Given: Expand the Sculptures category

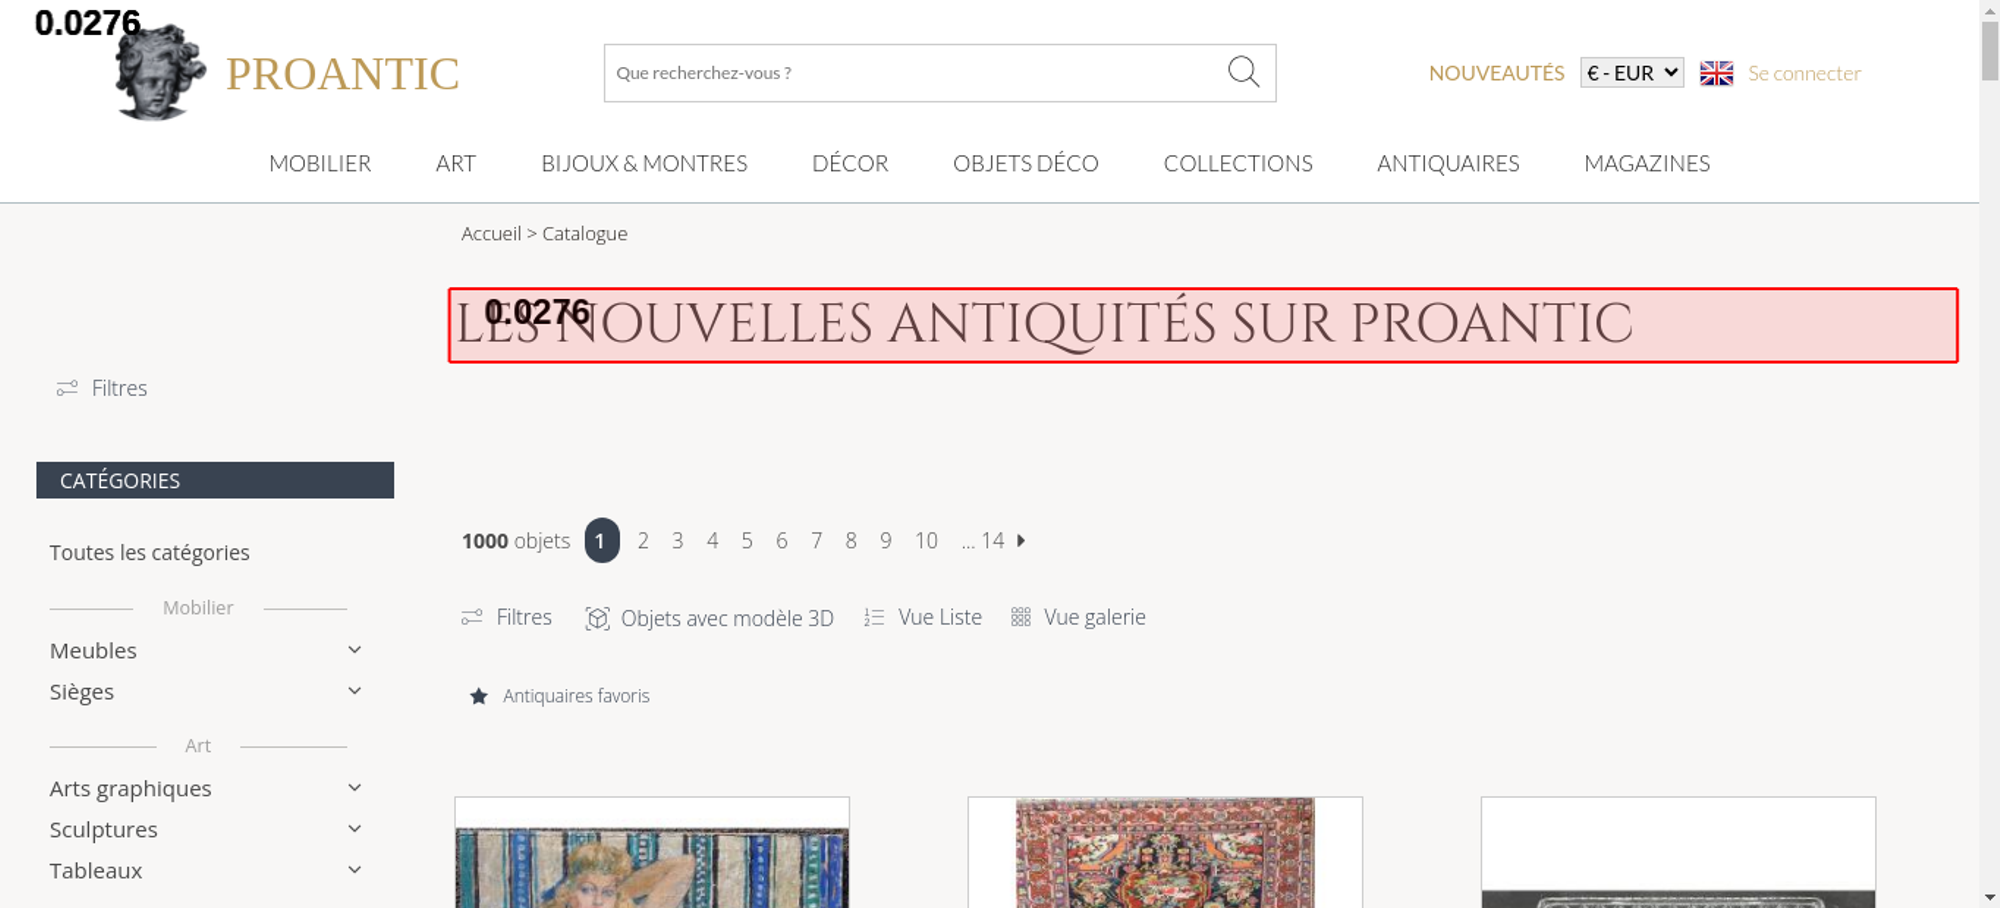Looking at the screenshot, I should [354, 829].
